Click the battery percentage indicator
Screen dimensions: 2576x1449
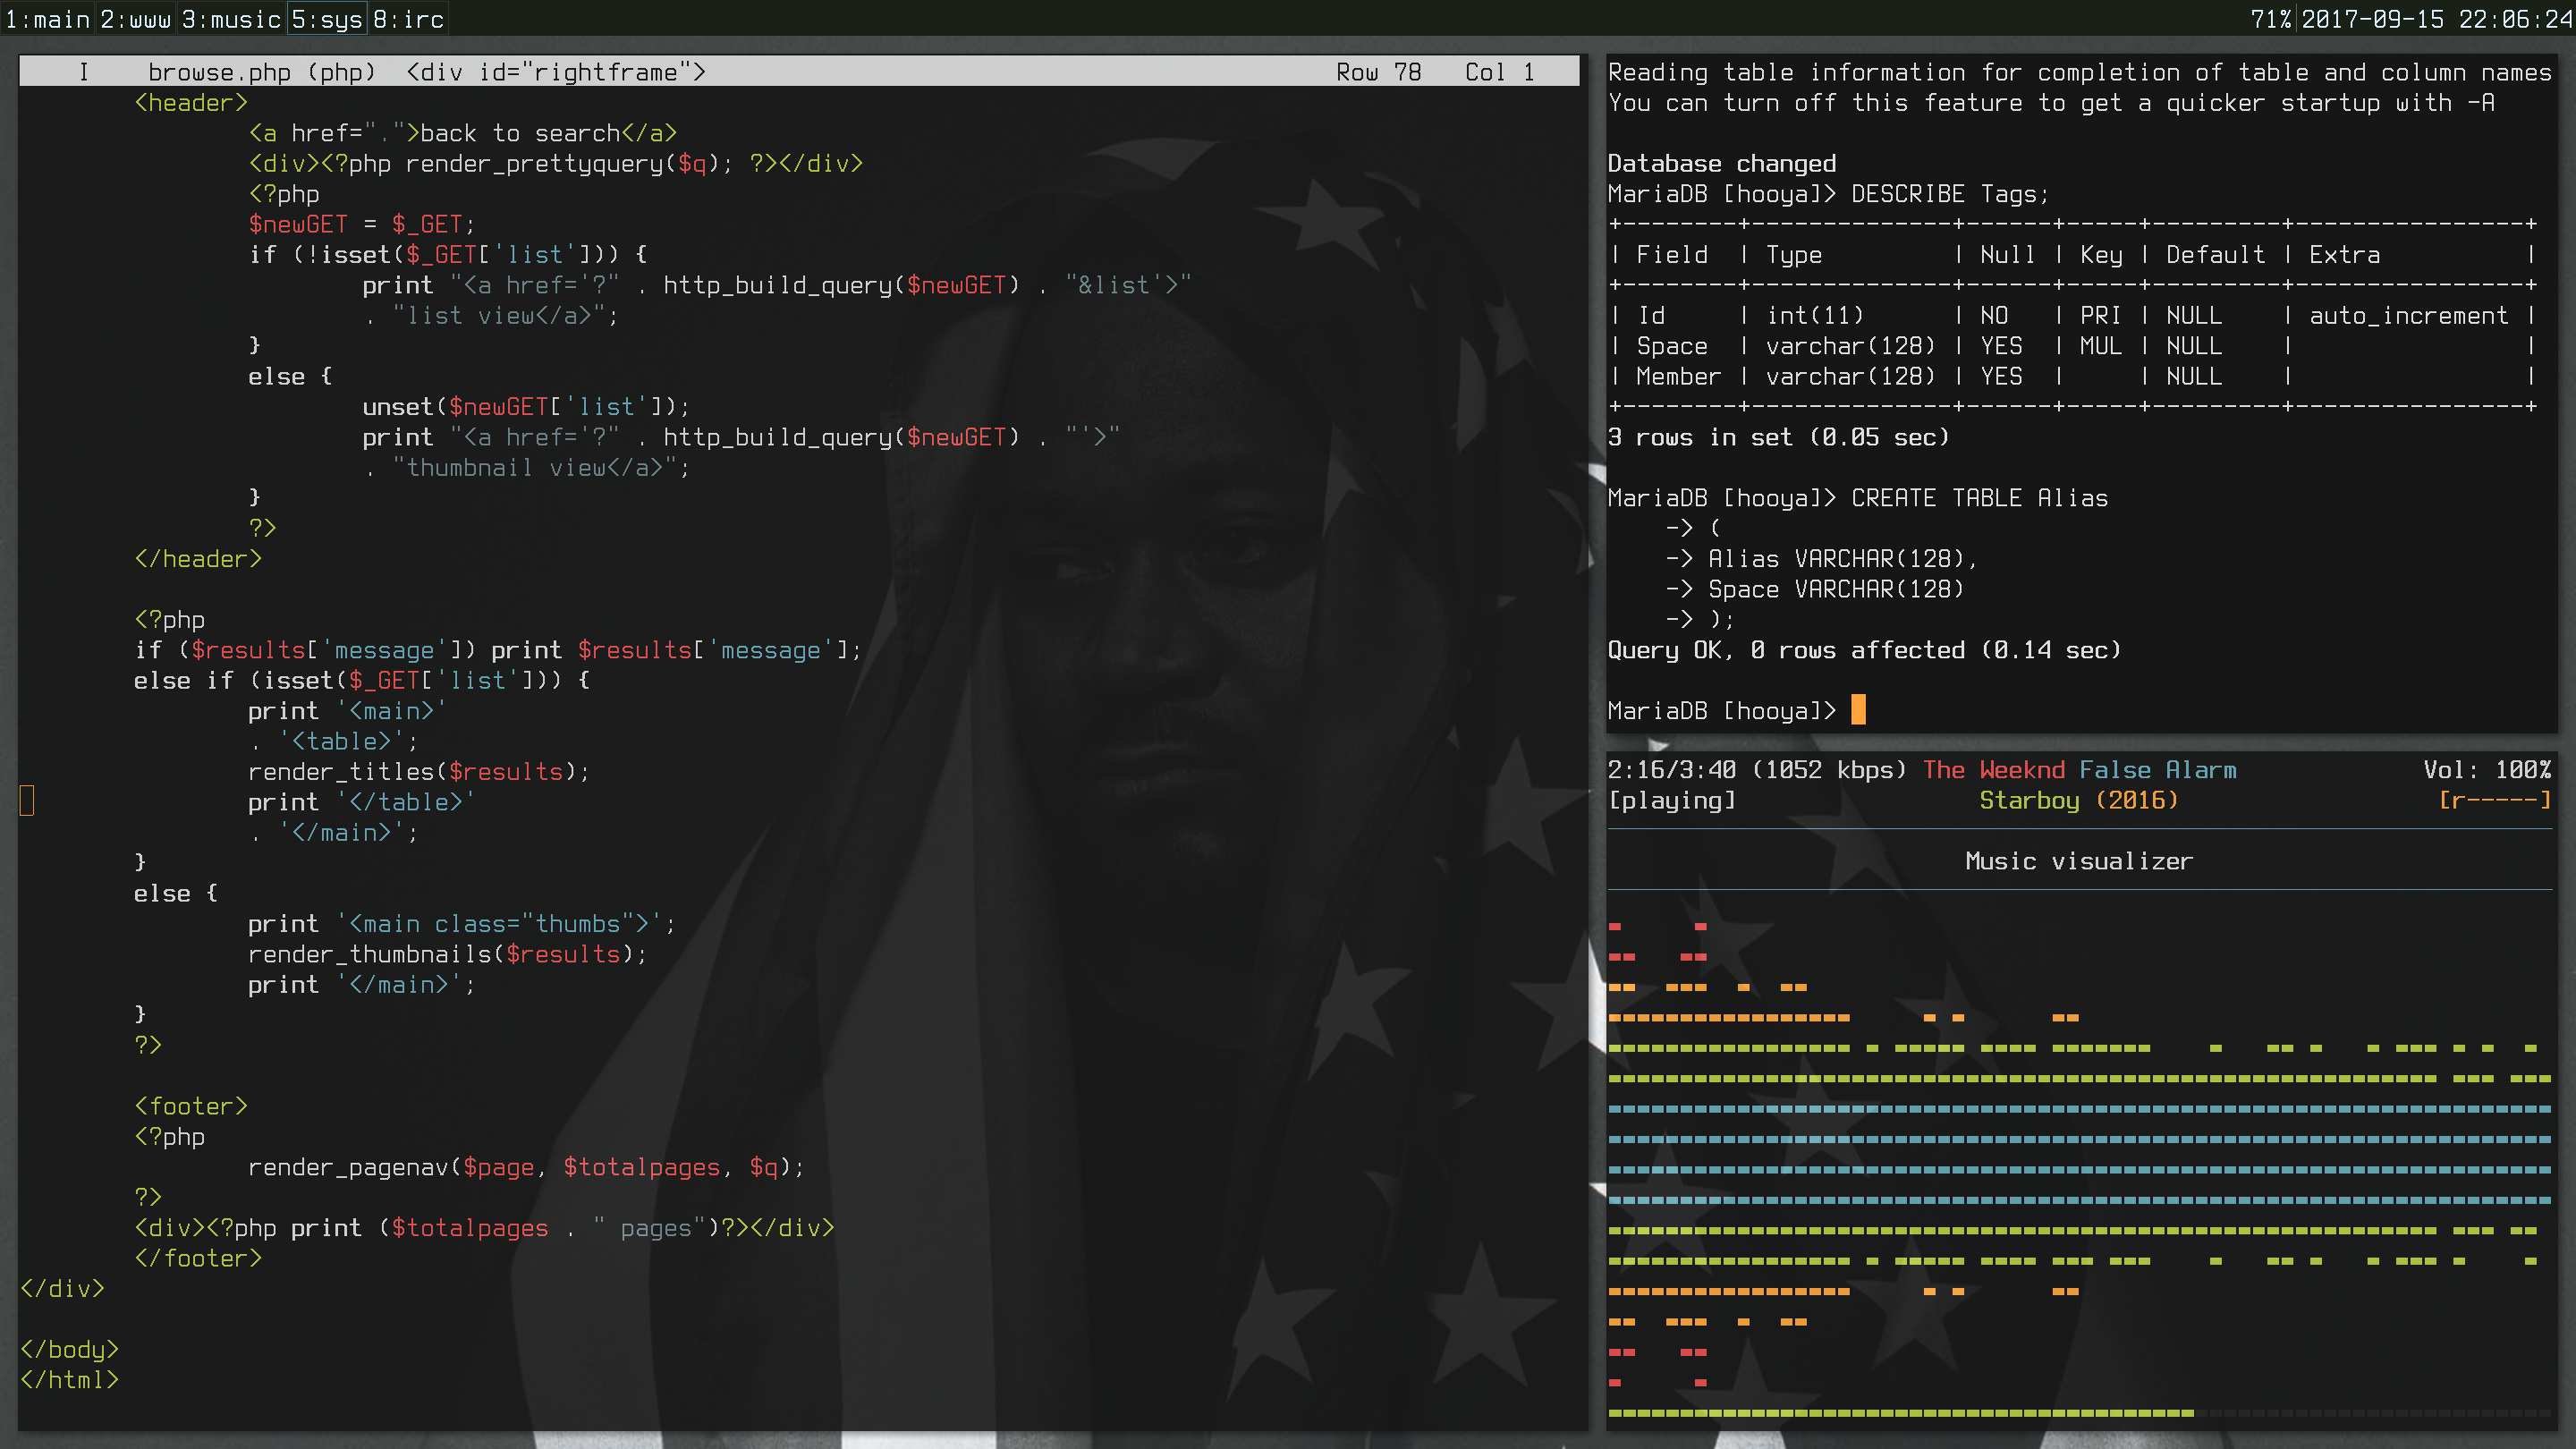[x=2270, y=19]
